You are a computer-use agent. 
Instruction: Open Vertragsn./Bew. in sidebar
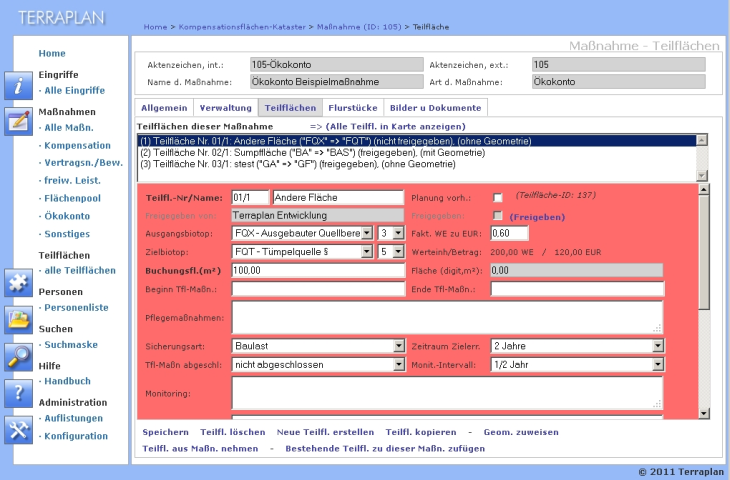[x=83, y=163]
